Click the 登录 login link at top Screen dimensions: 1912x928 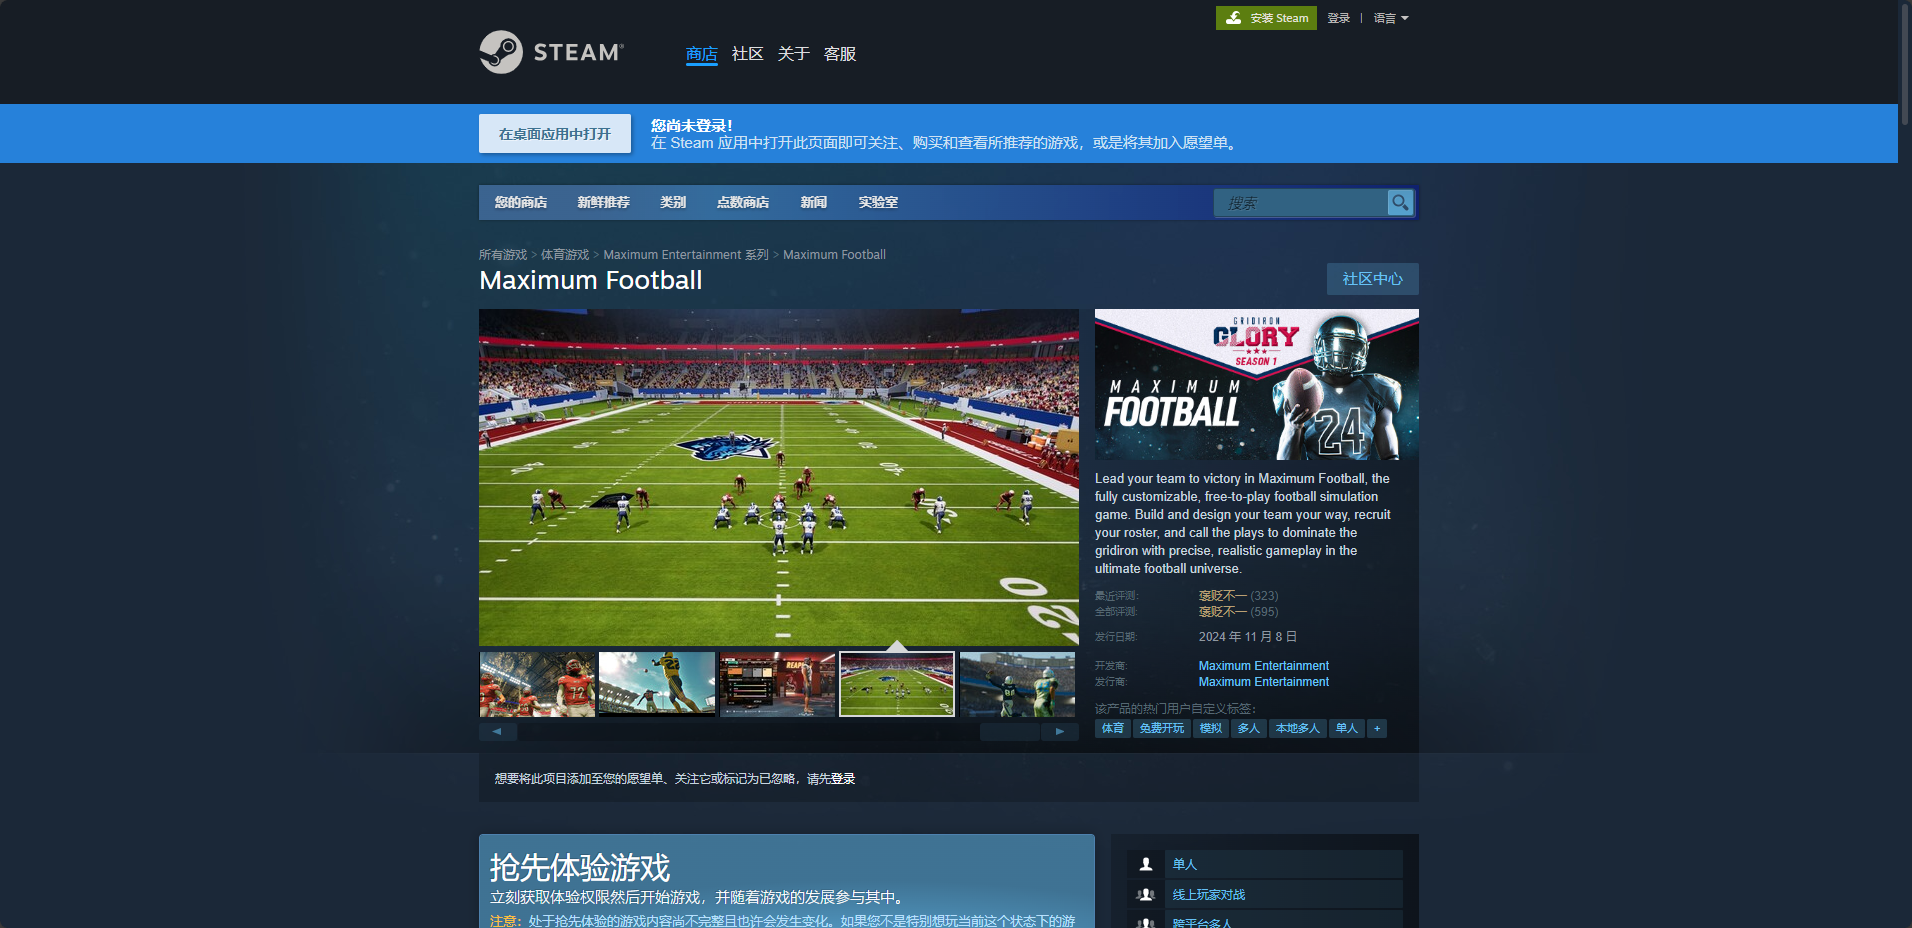1339,18
